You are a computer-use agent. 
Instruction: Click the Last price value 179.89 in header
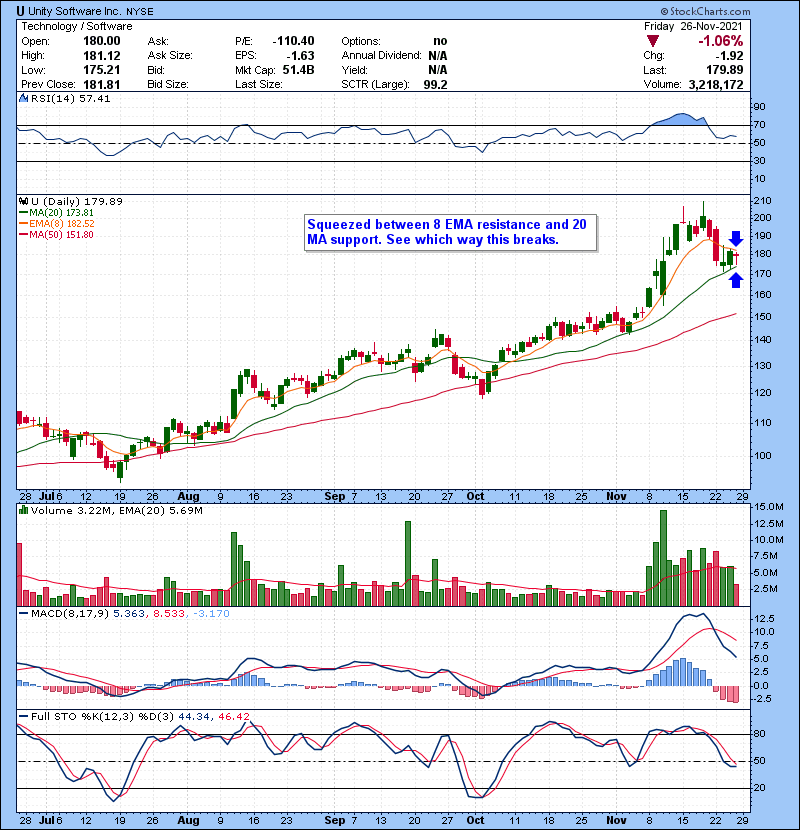pos(724,70)
